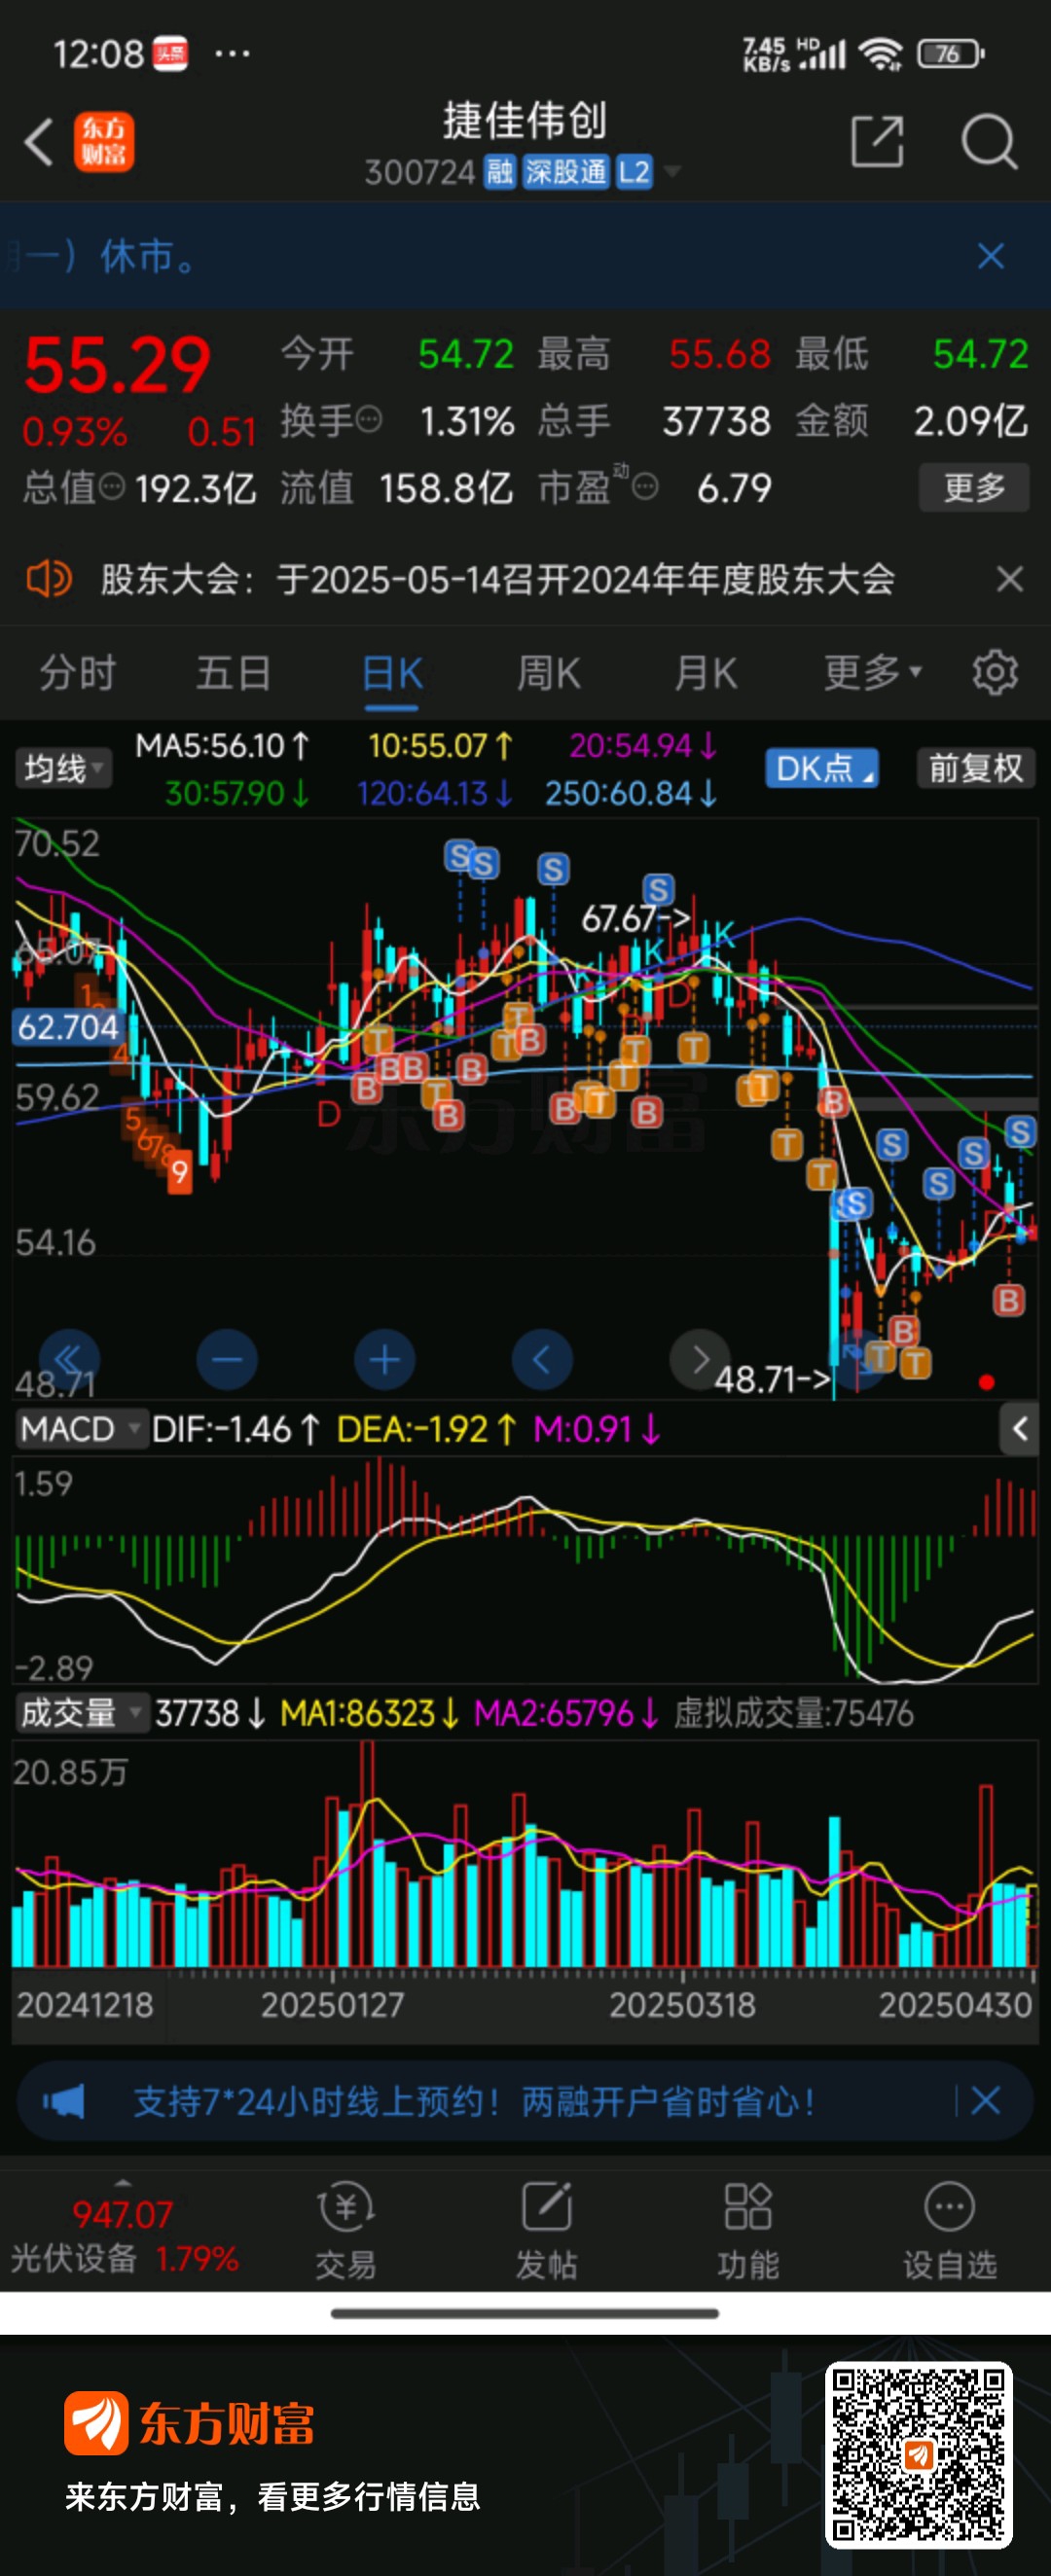Tap the shareholder meeting announcement text
The width and height of the screenshot is (1051, 2576).
pyautogui.click(x=497, y=579)
